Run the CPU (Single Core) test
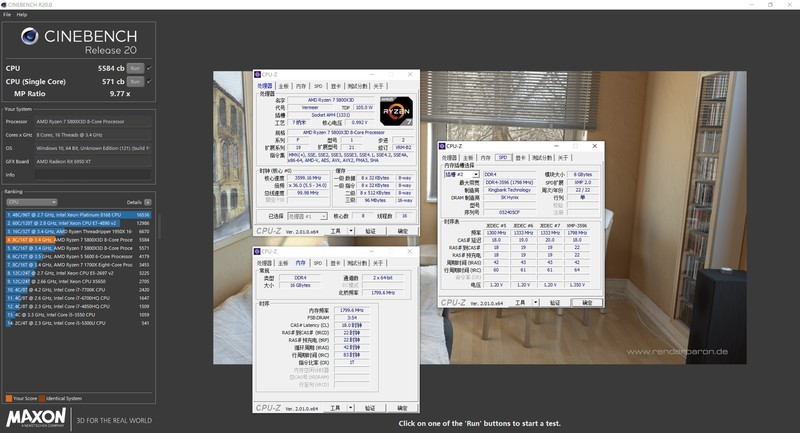This screenshot has height=433, width=800. pos(135,82)
